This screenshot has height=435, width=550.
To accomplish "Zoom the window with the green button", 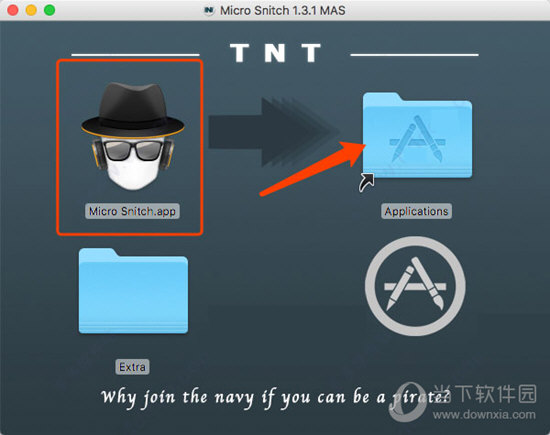I will (x=49, y=10).
